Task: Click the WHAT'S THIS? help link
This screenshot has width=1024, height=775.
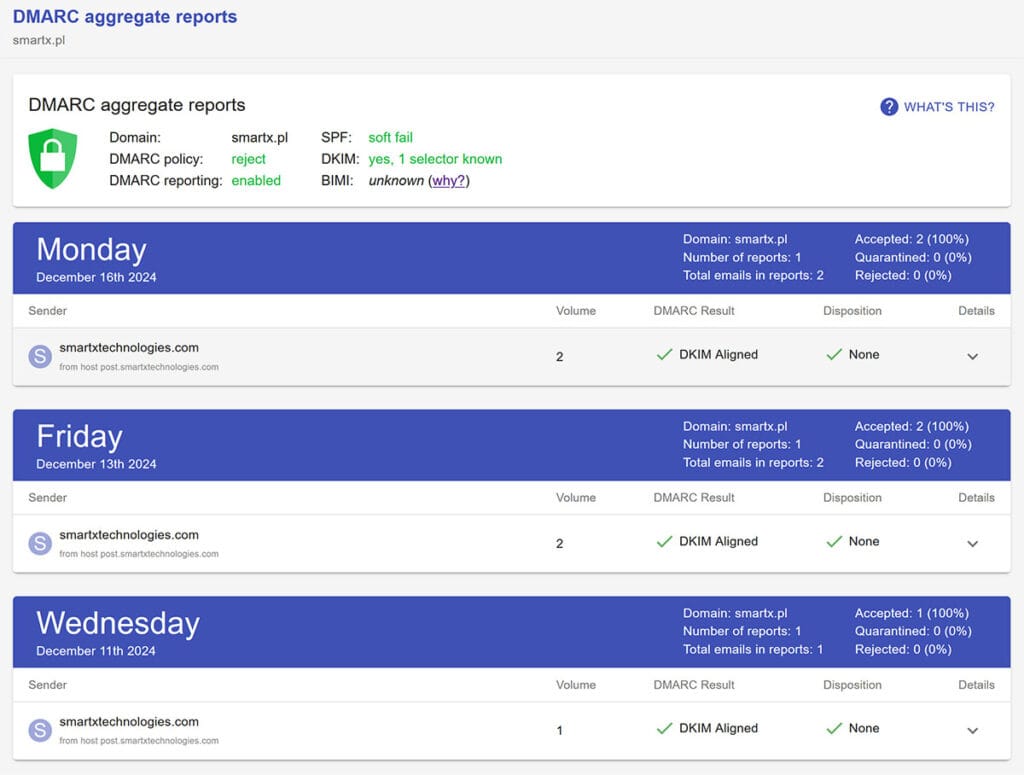Action: click(948, 107)
